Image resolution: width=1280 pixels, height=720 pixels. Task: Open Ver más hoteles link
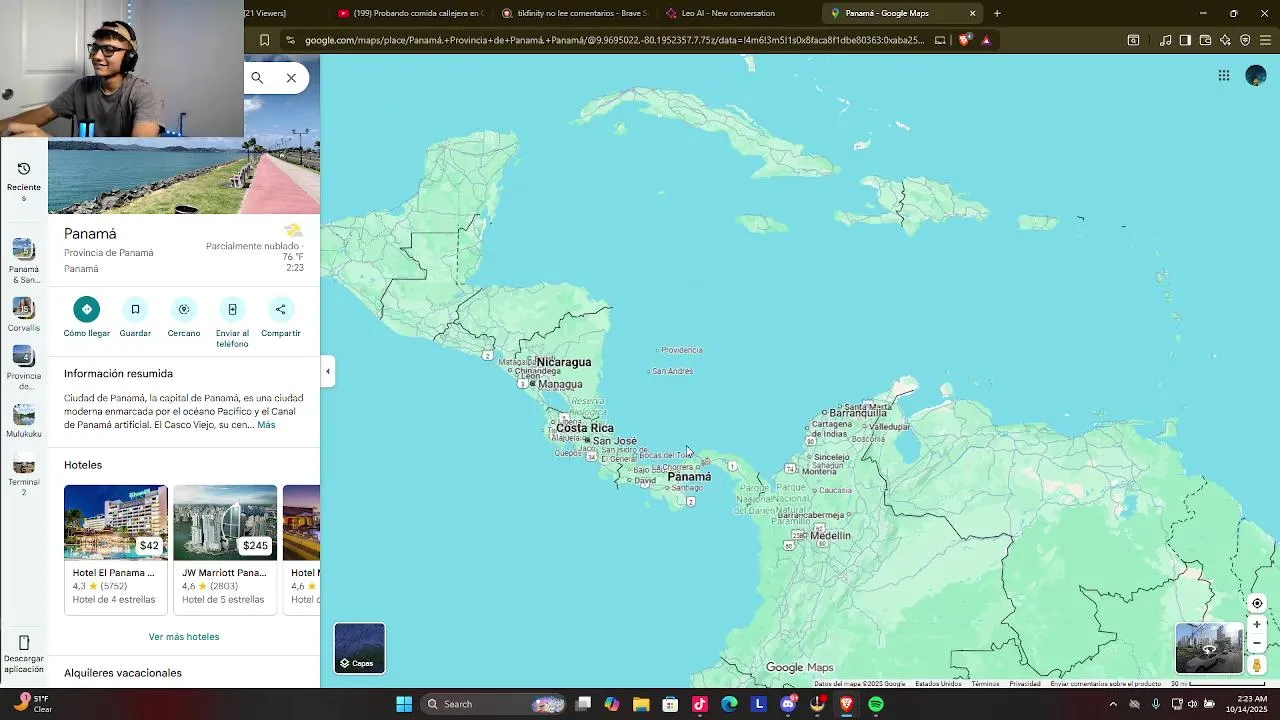pos(184,637)
